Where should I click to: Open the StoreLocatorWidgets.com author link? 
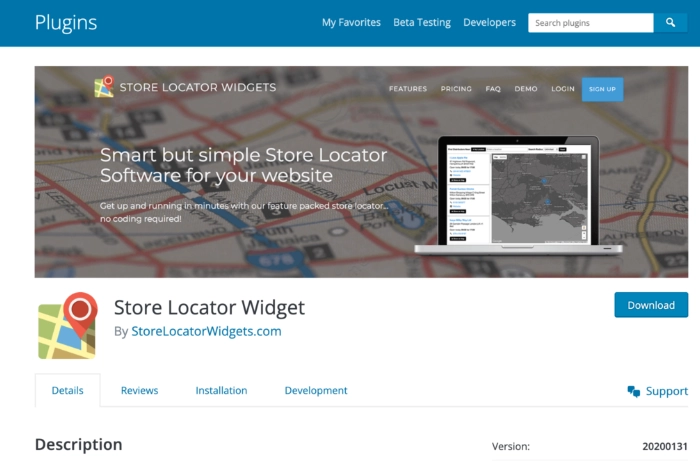click(206, 331)
